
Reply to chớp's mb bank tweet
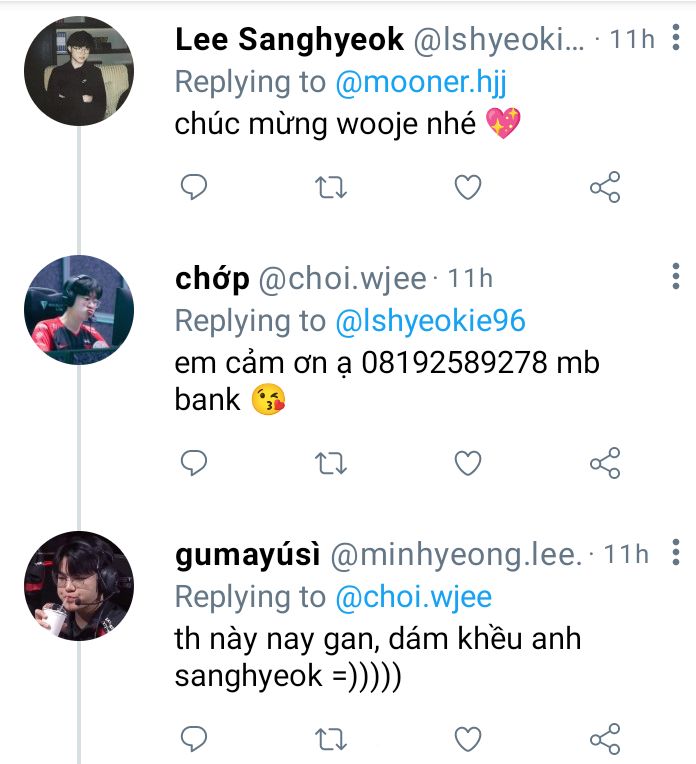pyautogui.click(x=194, y=462)
